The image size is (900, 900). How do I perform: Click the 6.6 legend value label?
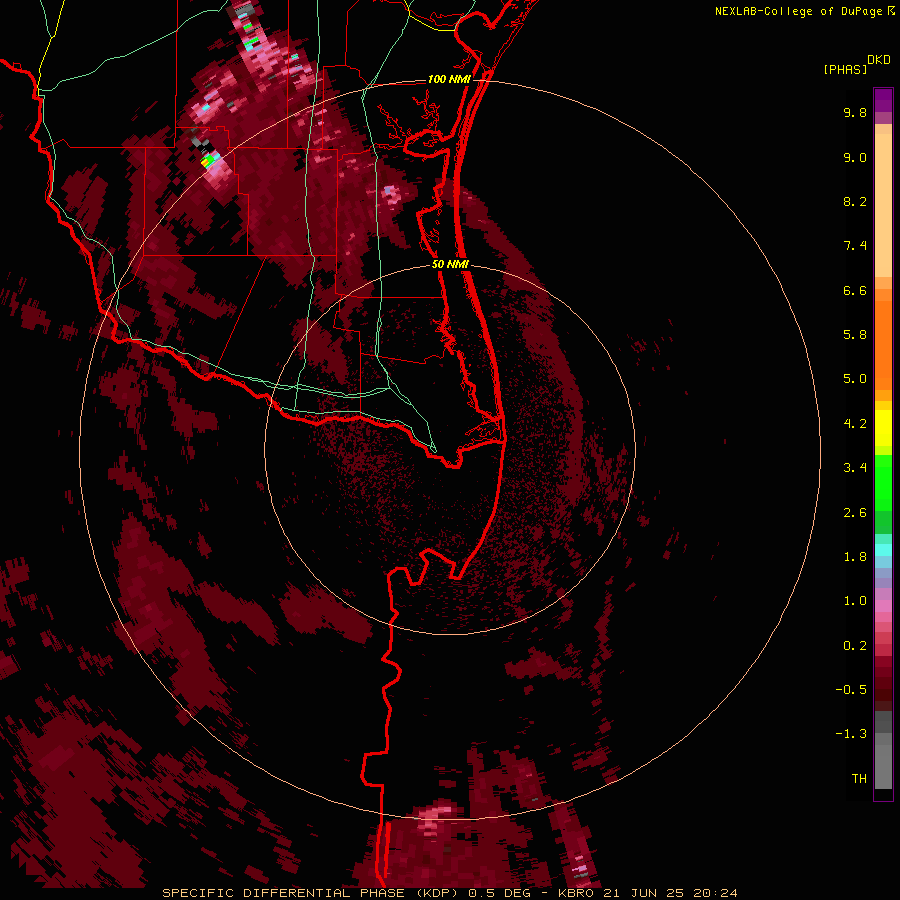(x=855, y=290)
